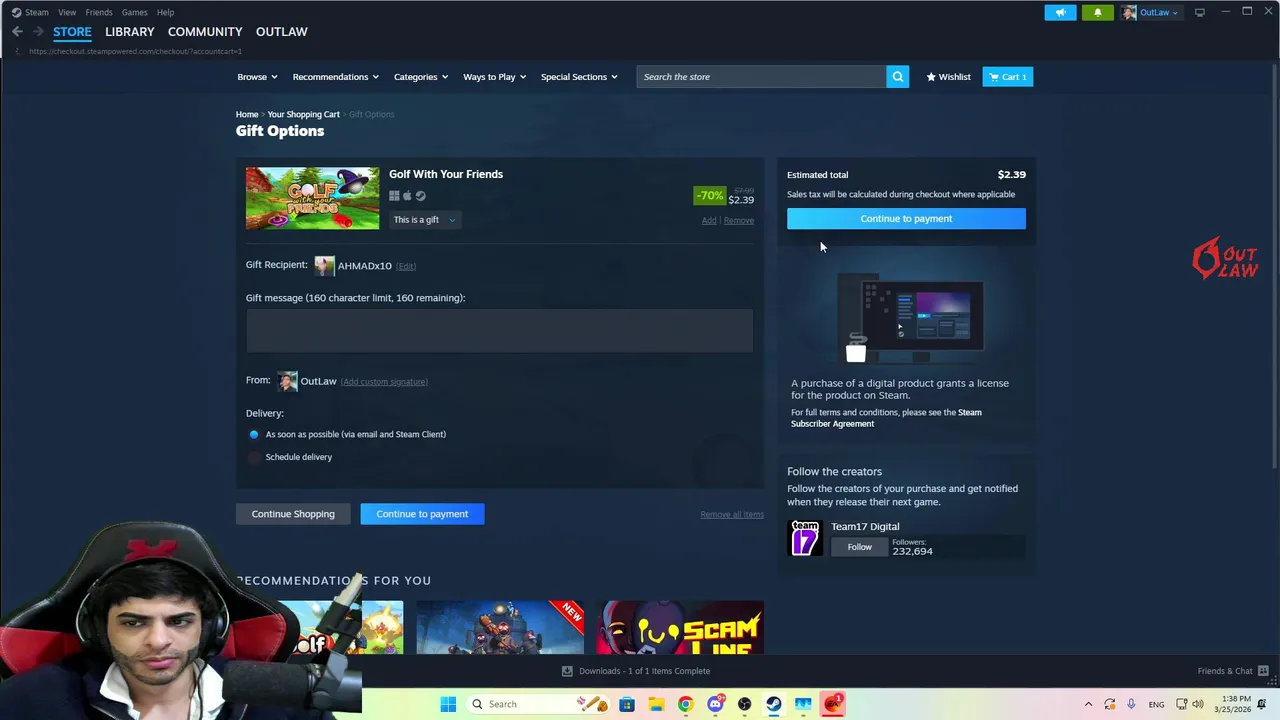
Task: Open the Cart button
Action: pyautogui.click(x=1007, y=77)
